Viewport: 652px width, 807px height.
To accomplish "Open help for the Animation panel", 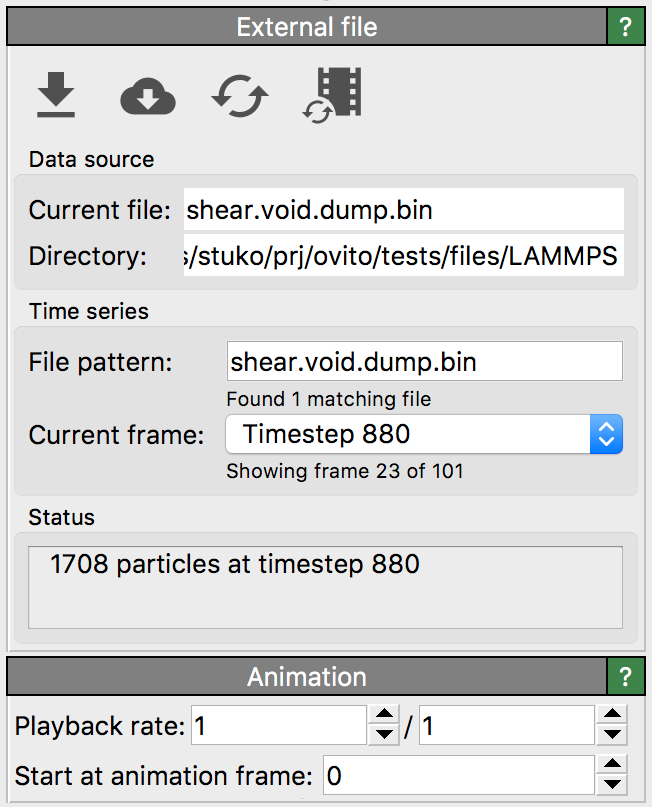I will [x=626, y=678].
